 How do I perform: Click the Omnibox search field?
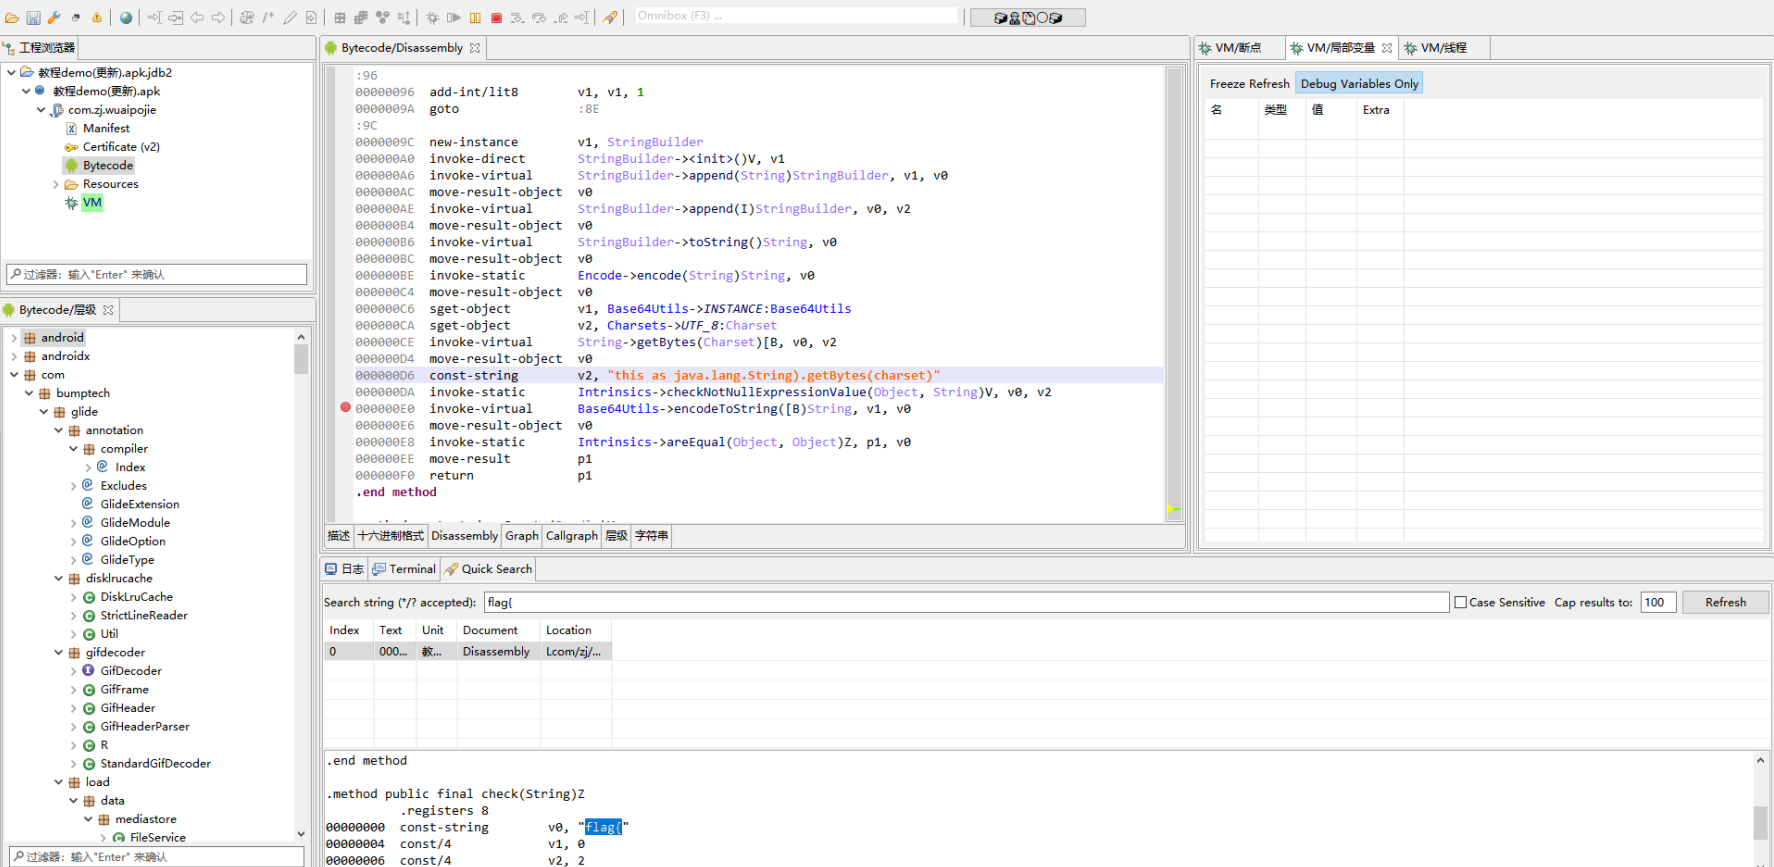(x=795, y=16)
